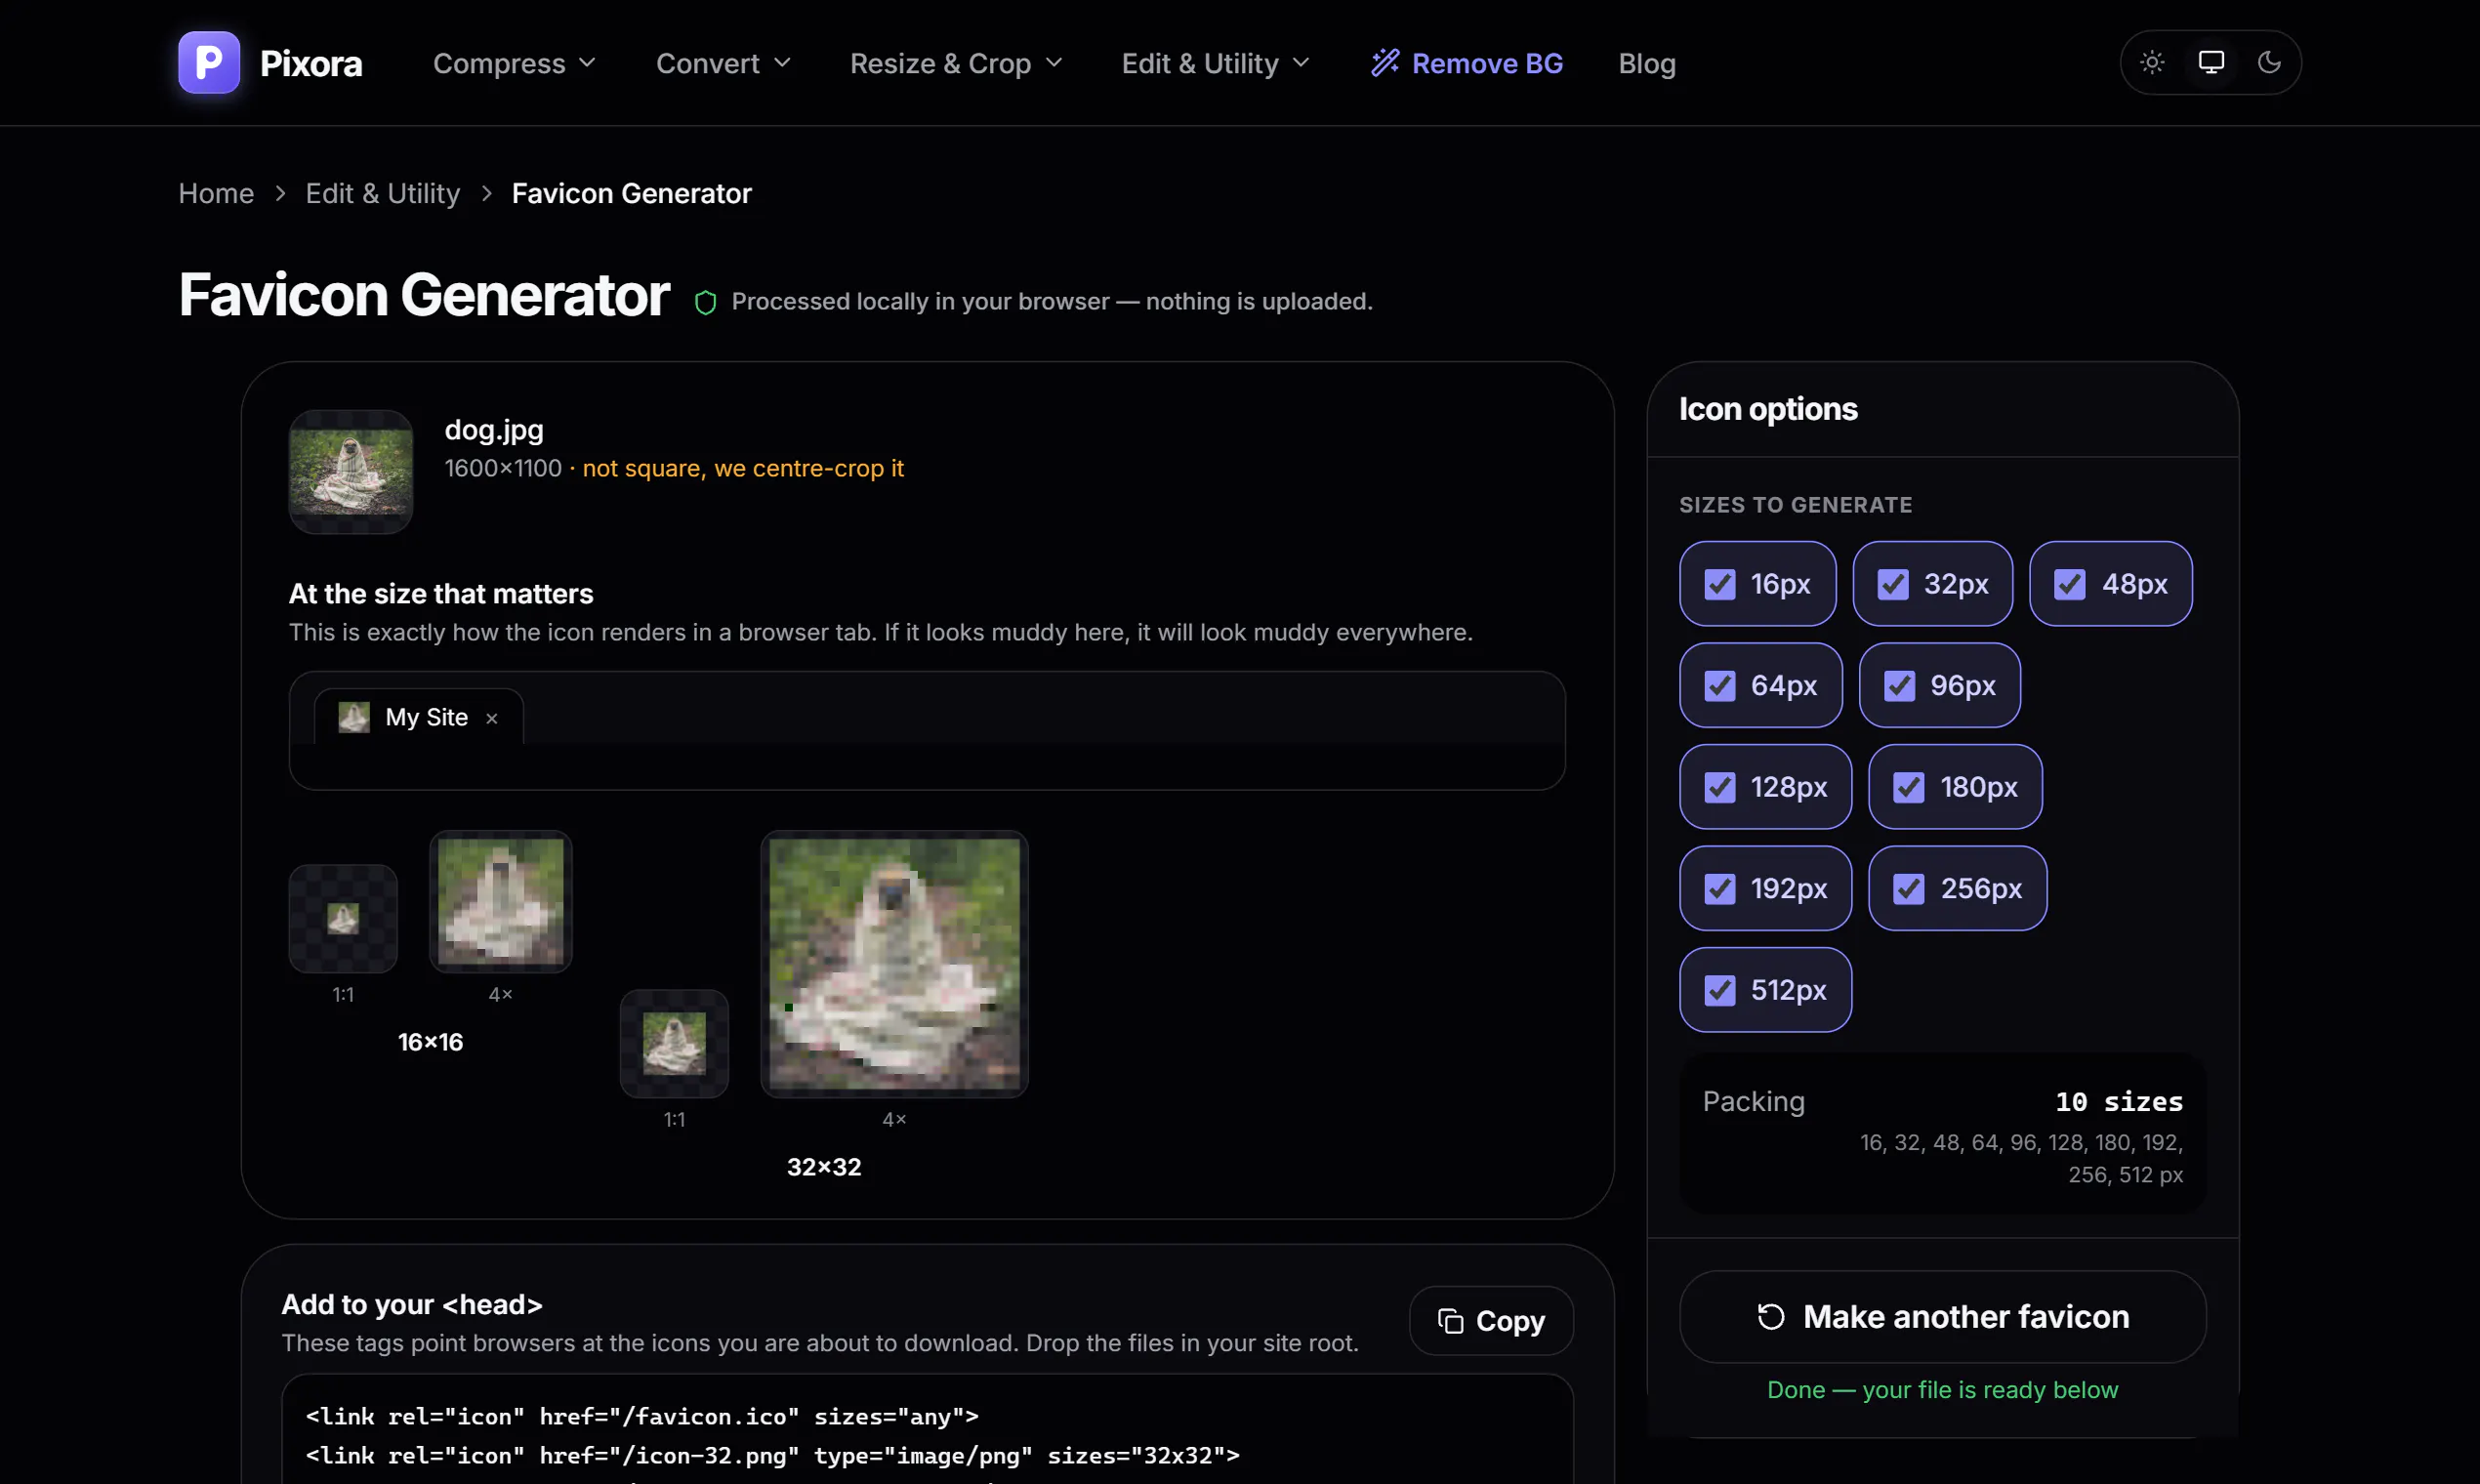Image resolution: width=2480 pixels, height=1484 pixels.
Task: Click dog.jpg source thumbnail
Action: pyautogui.click(x=351, y=471)
